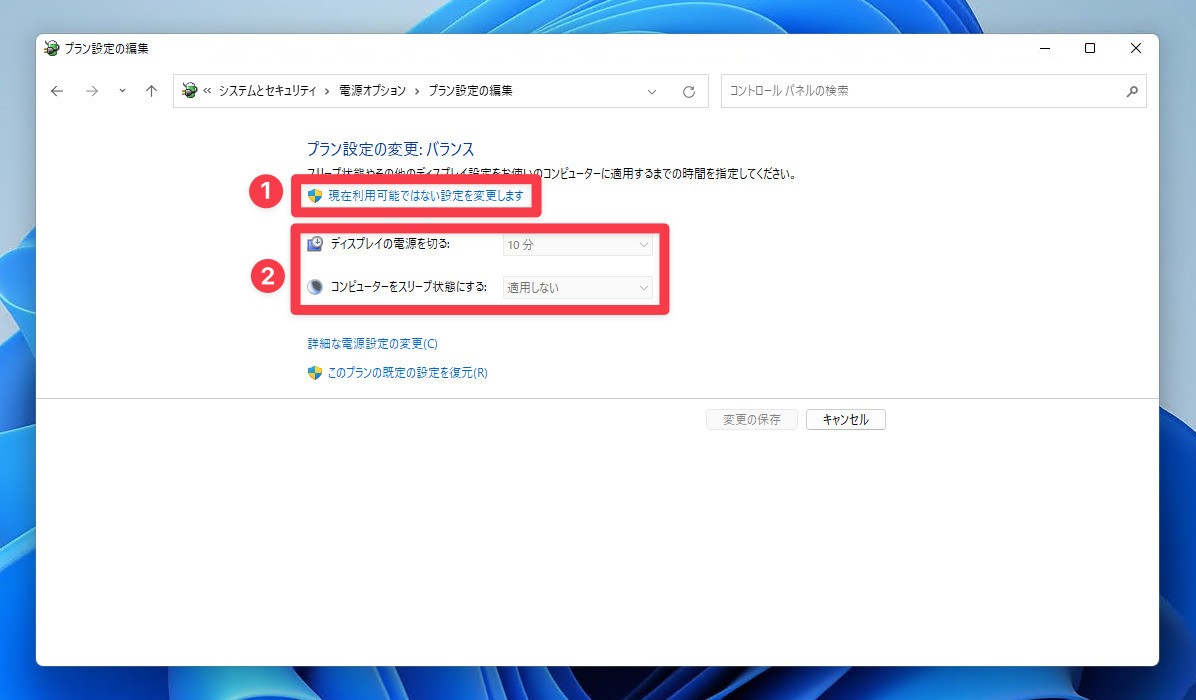Click the forward navigation arrow
The height and width of the screenshot is (700, 1196).
pos(92,92)
